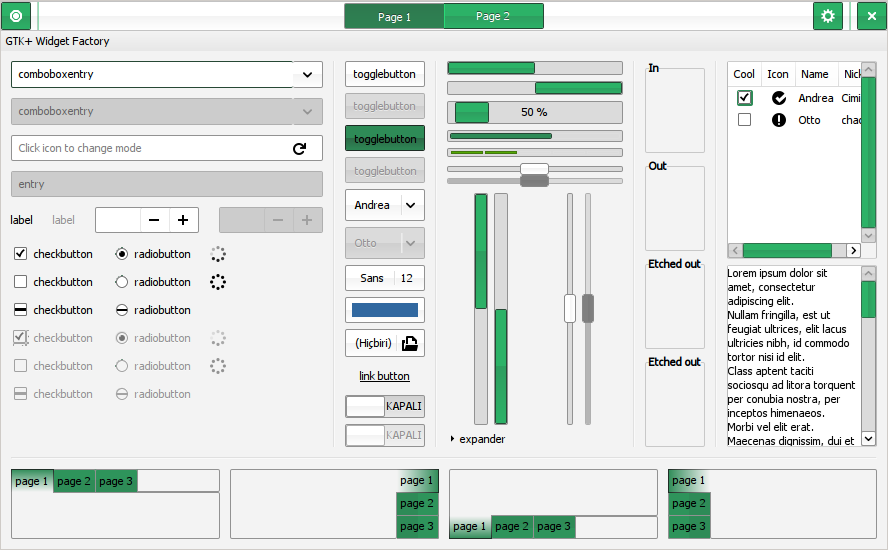Image resolution: width=888 pixels, height=550 pixels.
Task: Click the Lorem ipsum text area
Action: pyautogui.click(x=794, y=356)
